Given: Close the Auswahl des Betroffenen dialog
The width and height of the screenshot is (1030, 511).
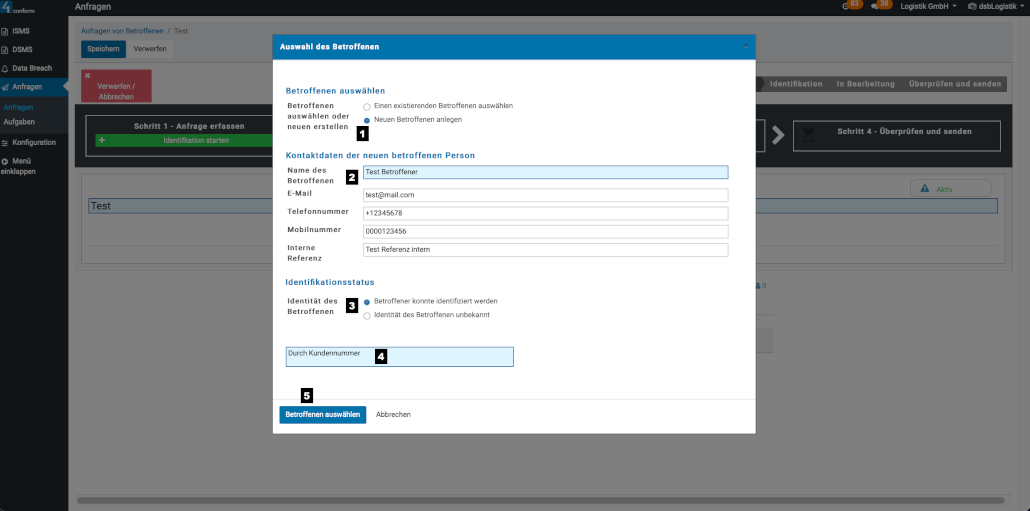Looking at the screenshot, I should 744,46.
